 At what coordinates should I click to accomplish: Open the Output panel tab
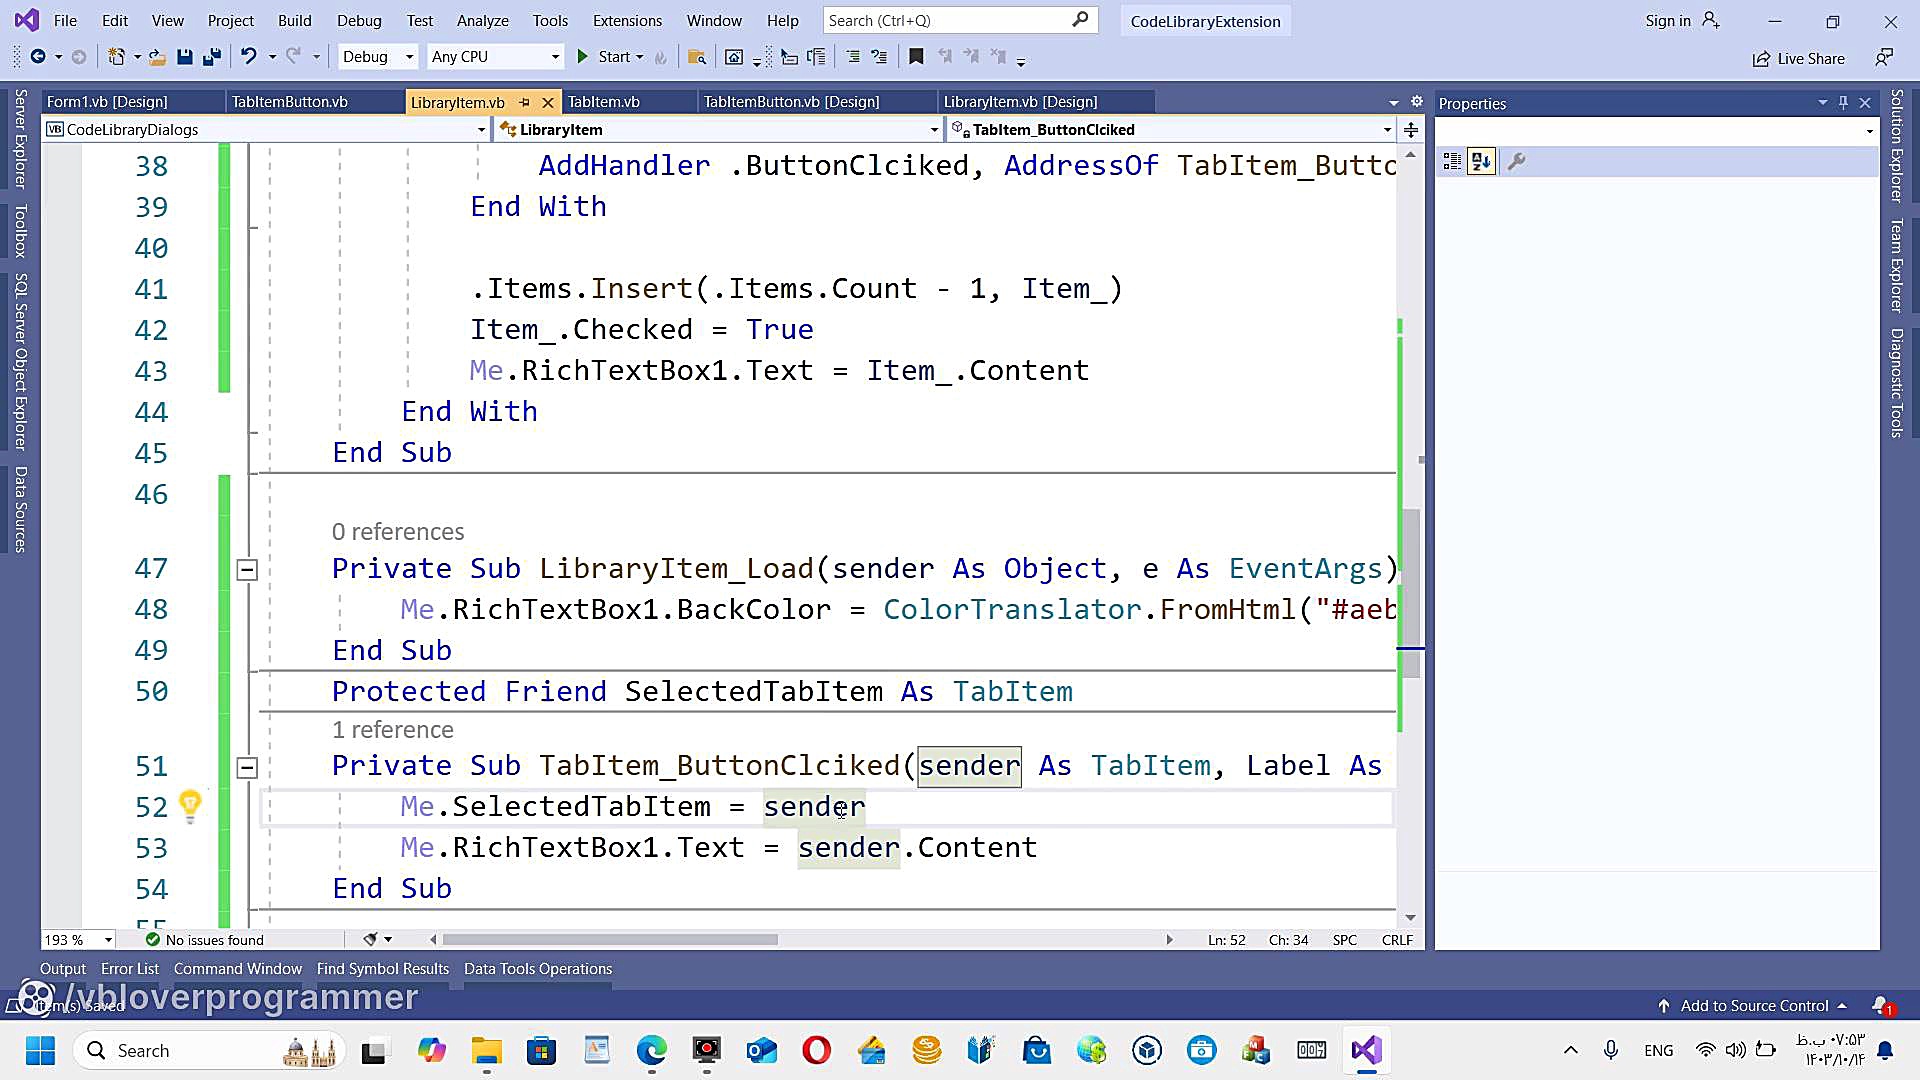[x=63, y=968]
